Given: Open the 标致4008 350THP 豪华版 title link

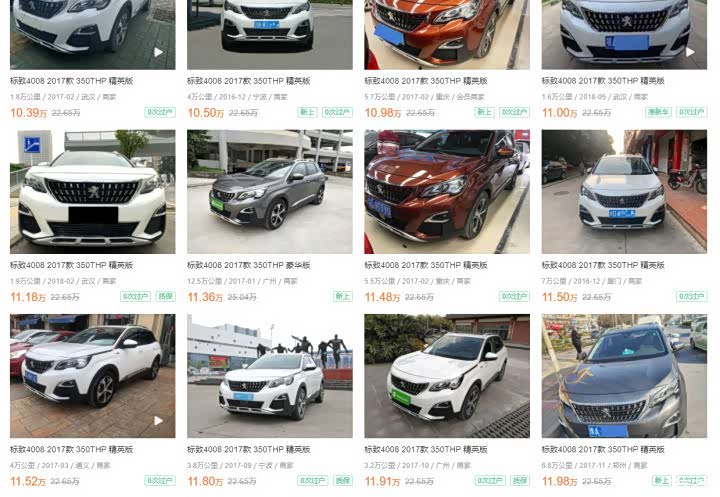Looking at the screenshot, I should [248, 265].
